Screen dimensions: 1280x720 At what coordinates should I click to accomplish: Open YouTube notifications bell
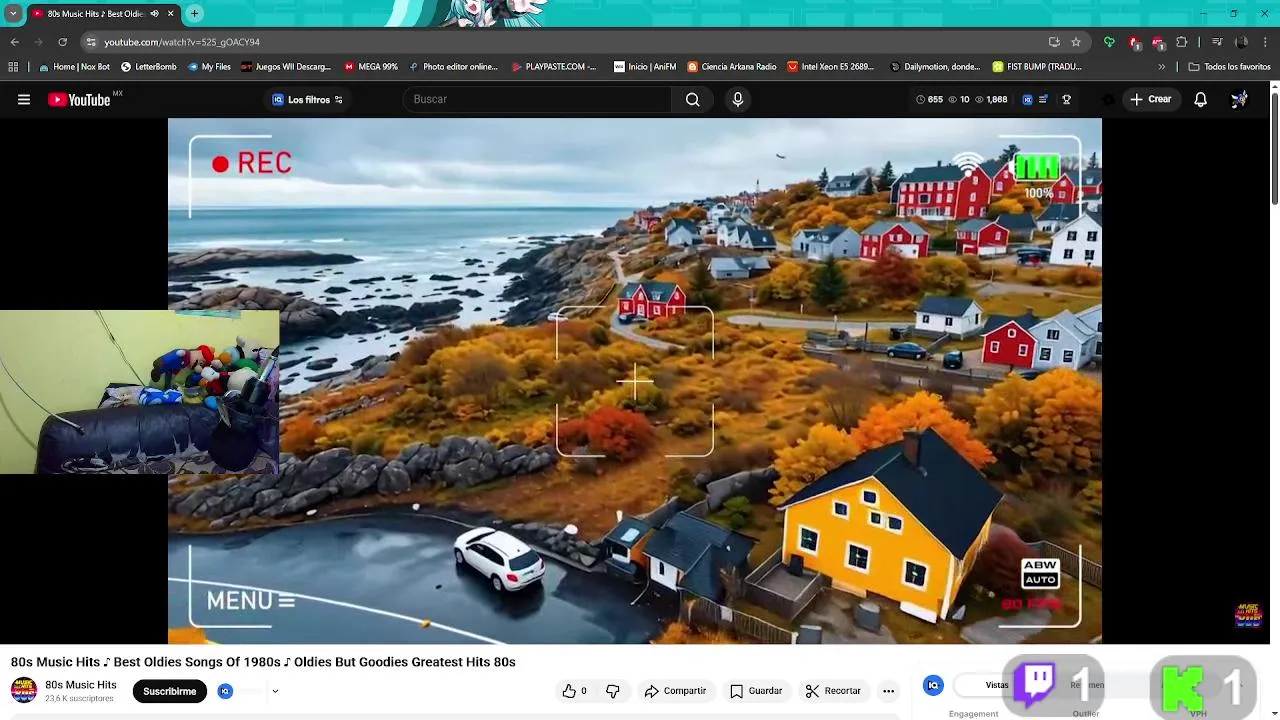1200,99
